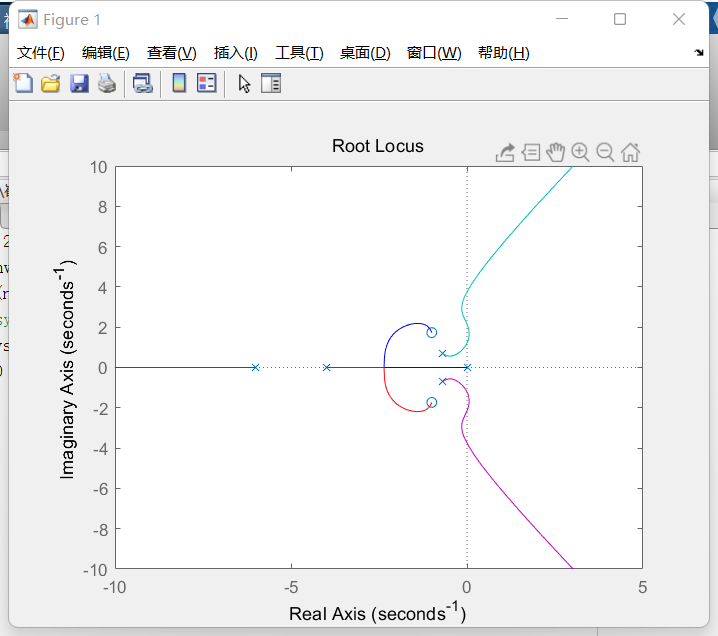Close the Figure 1 window
Screen dimensions: 718x636
(x=679, y=19)
